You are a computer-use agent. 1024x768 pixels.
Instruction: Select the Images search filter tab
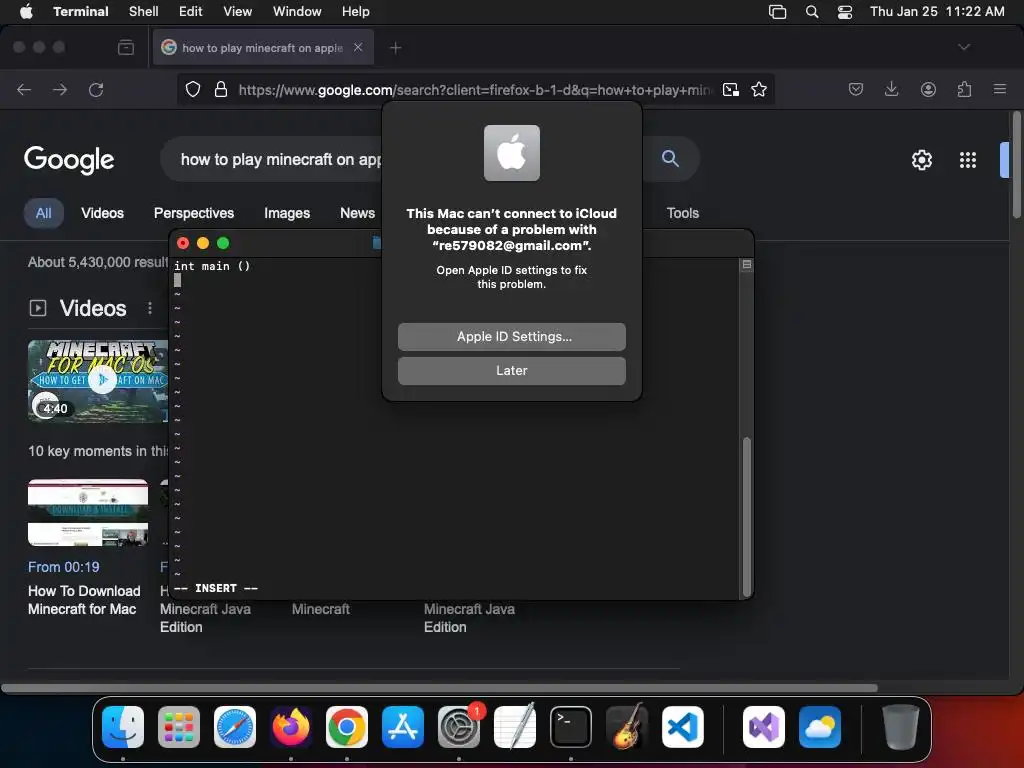click(287, 213)
